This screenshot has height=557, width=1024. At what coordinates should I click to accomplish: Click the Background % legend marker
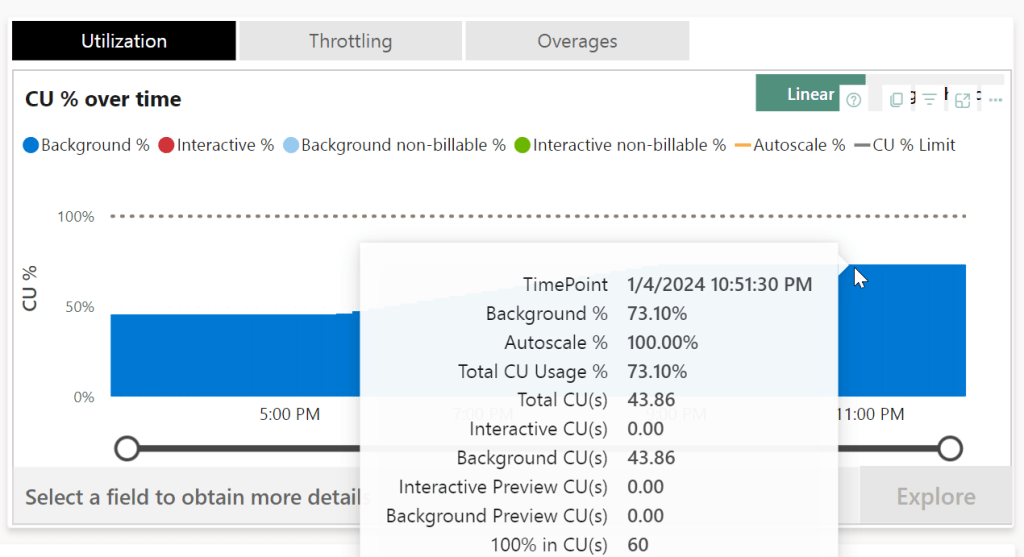[x=31, y=146]
